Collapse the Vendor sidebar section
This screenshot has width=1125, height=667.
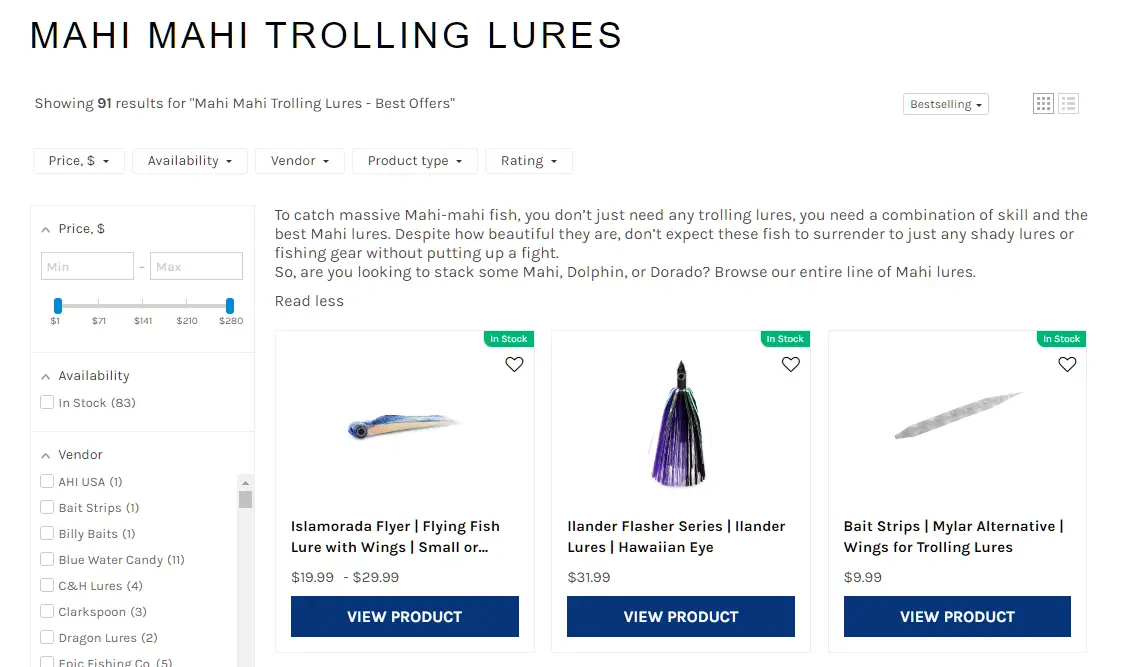(x=46, y=455)
